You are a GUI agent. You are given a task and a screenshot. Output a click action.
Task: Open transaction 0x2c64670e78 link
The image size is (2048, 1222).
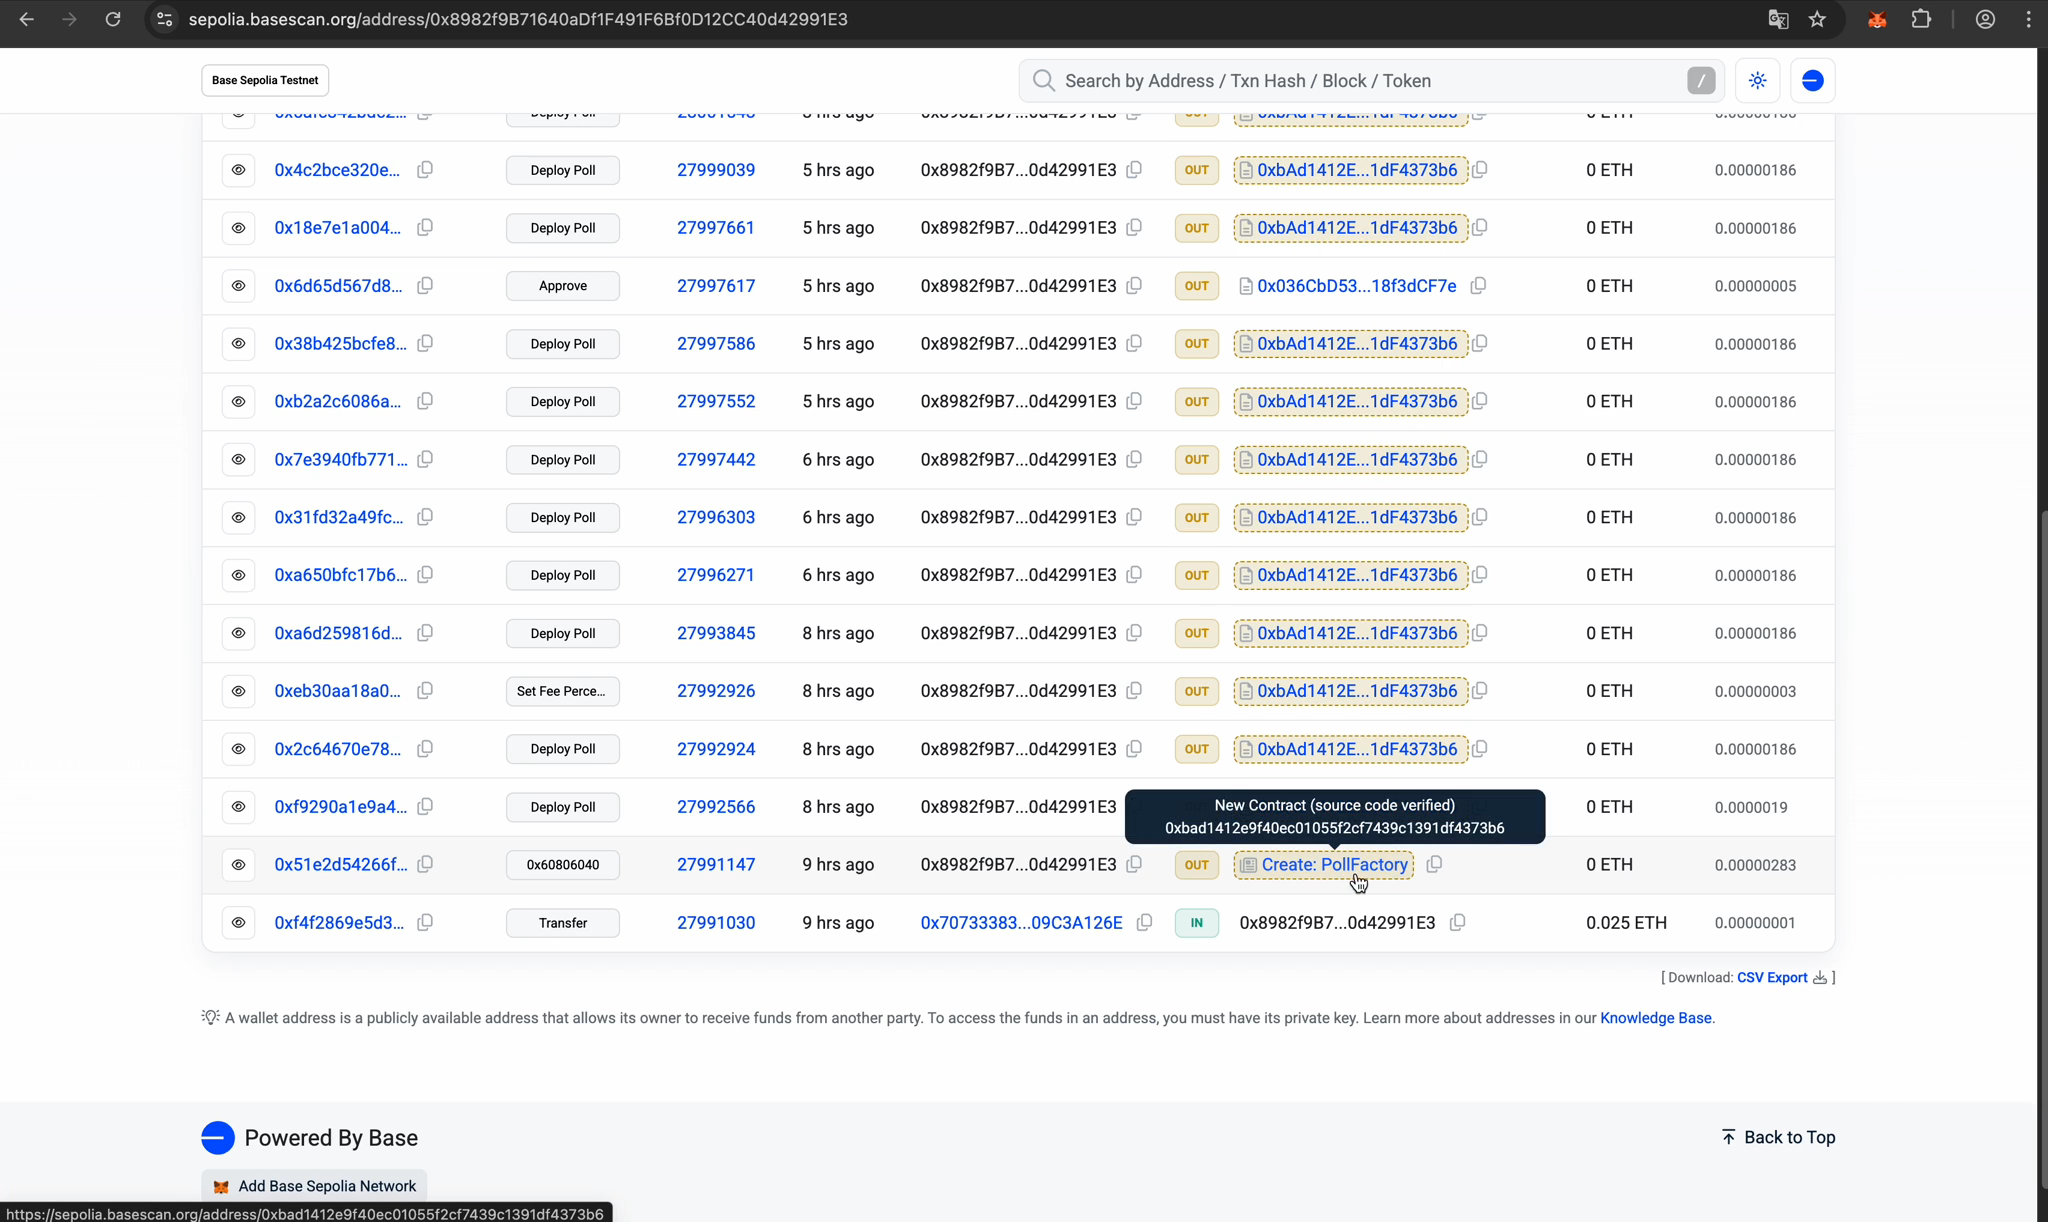[x=338, y=749]
